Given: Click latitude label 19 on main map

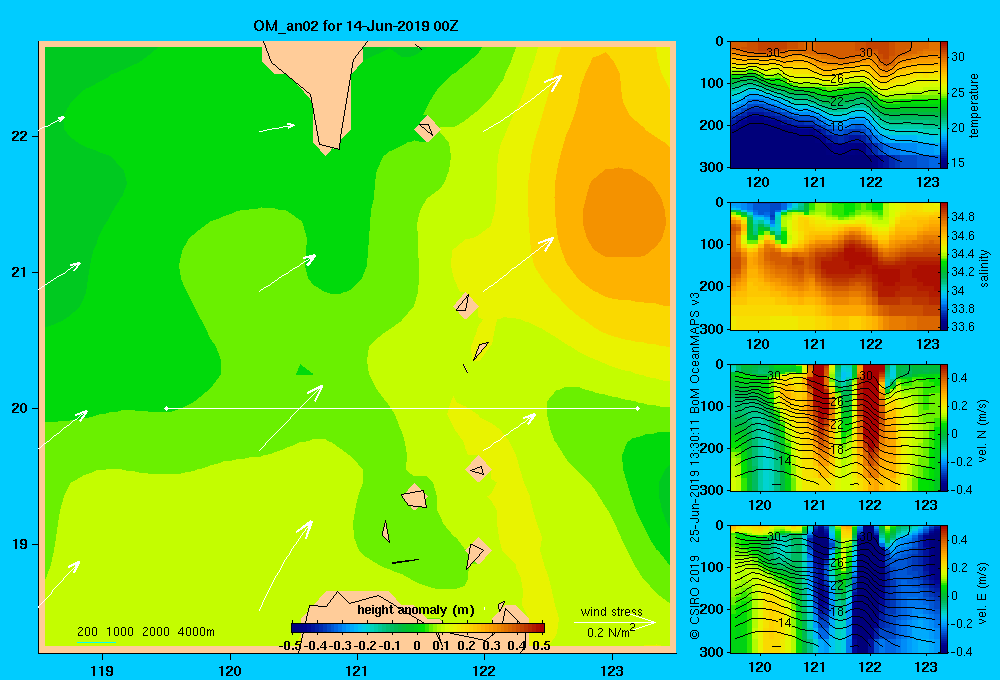Looking at the screenshot, I should (x=20, y=544).
